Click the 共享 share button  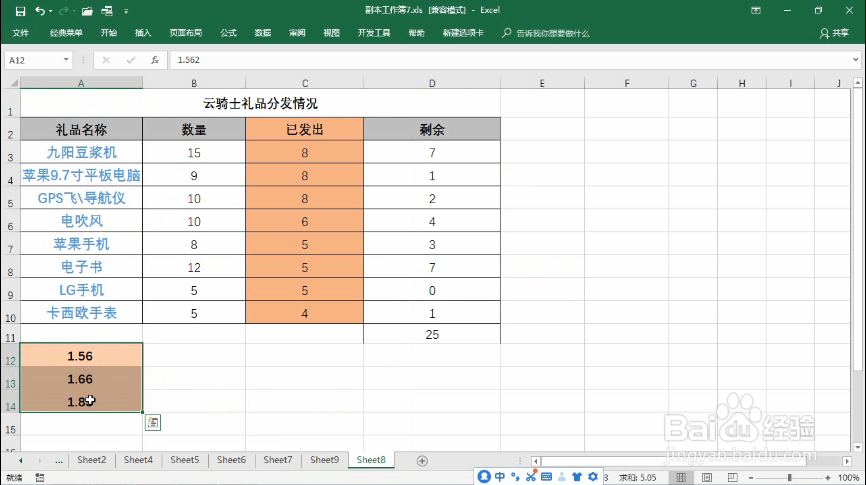[835, 33]
